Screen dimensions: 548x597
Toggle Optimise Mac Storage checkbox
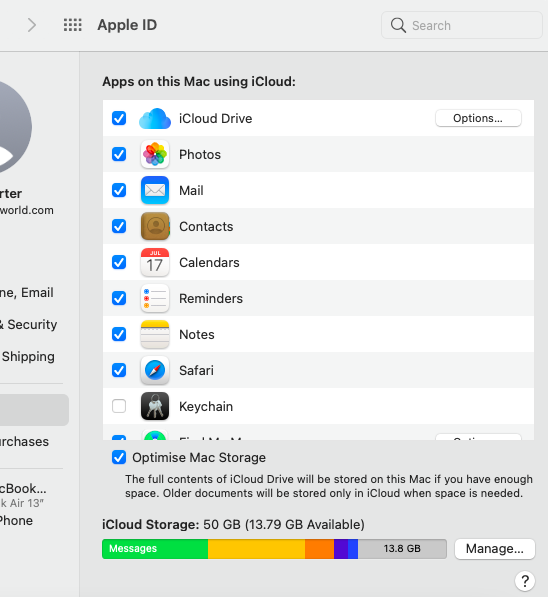coord(119,457)
